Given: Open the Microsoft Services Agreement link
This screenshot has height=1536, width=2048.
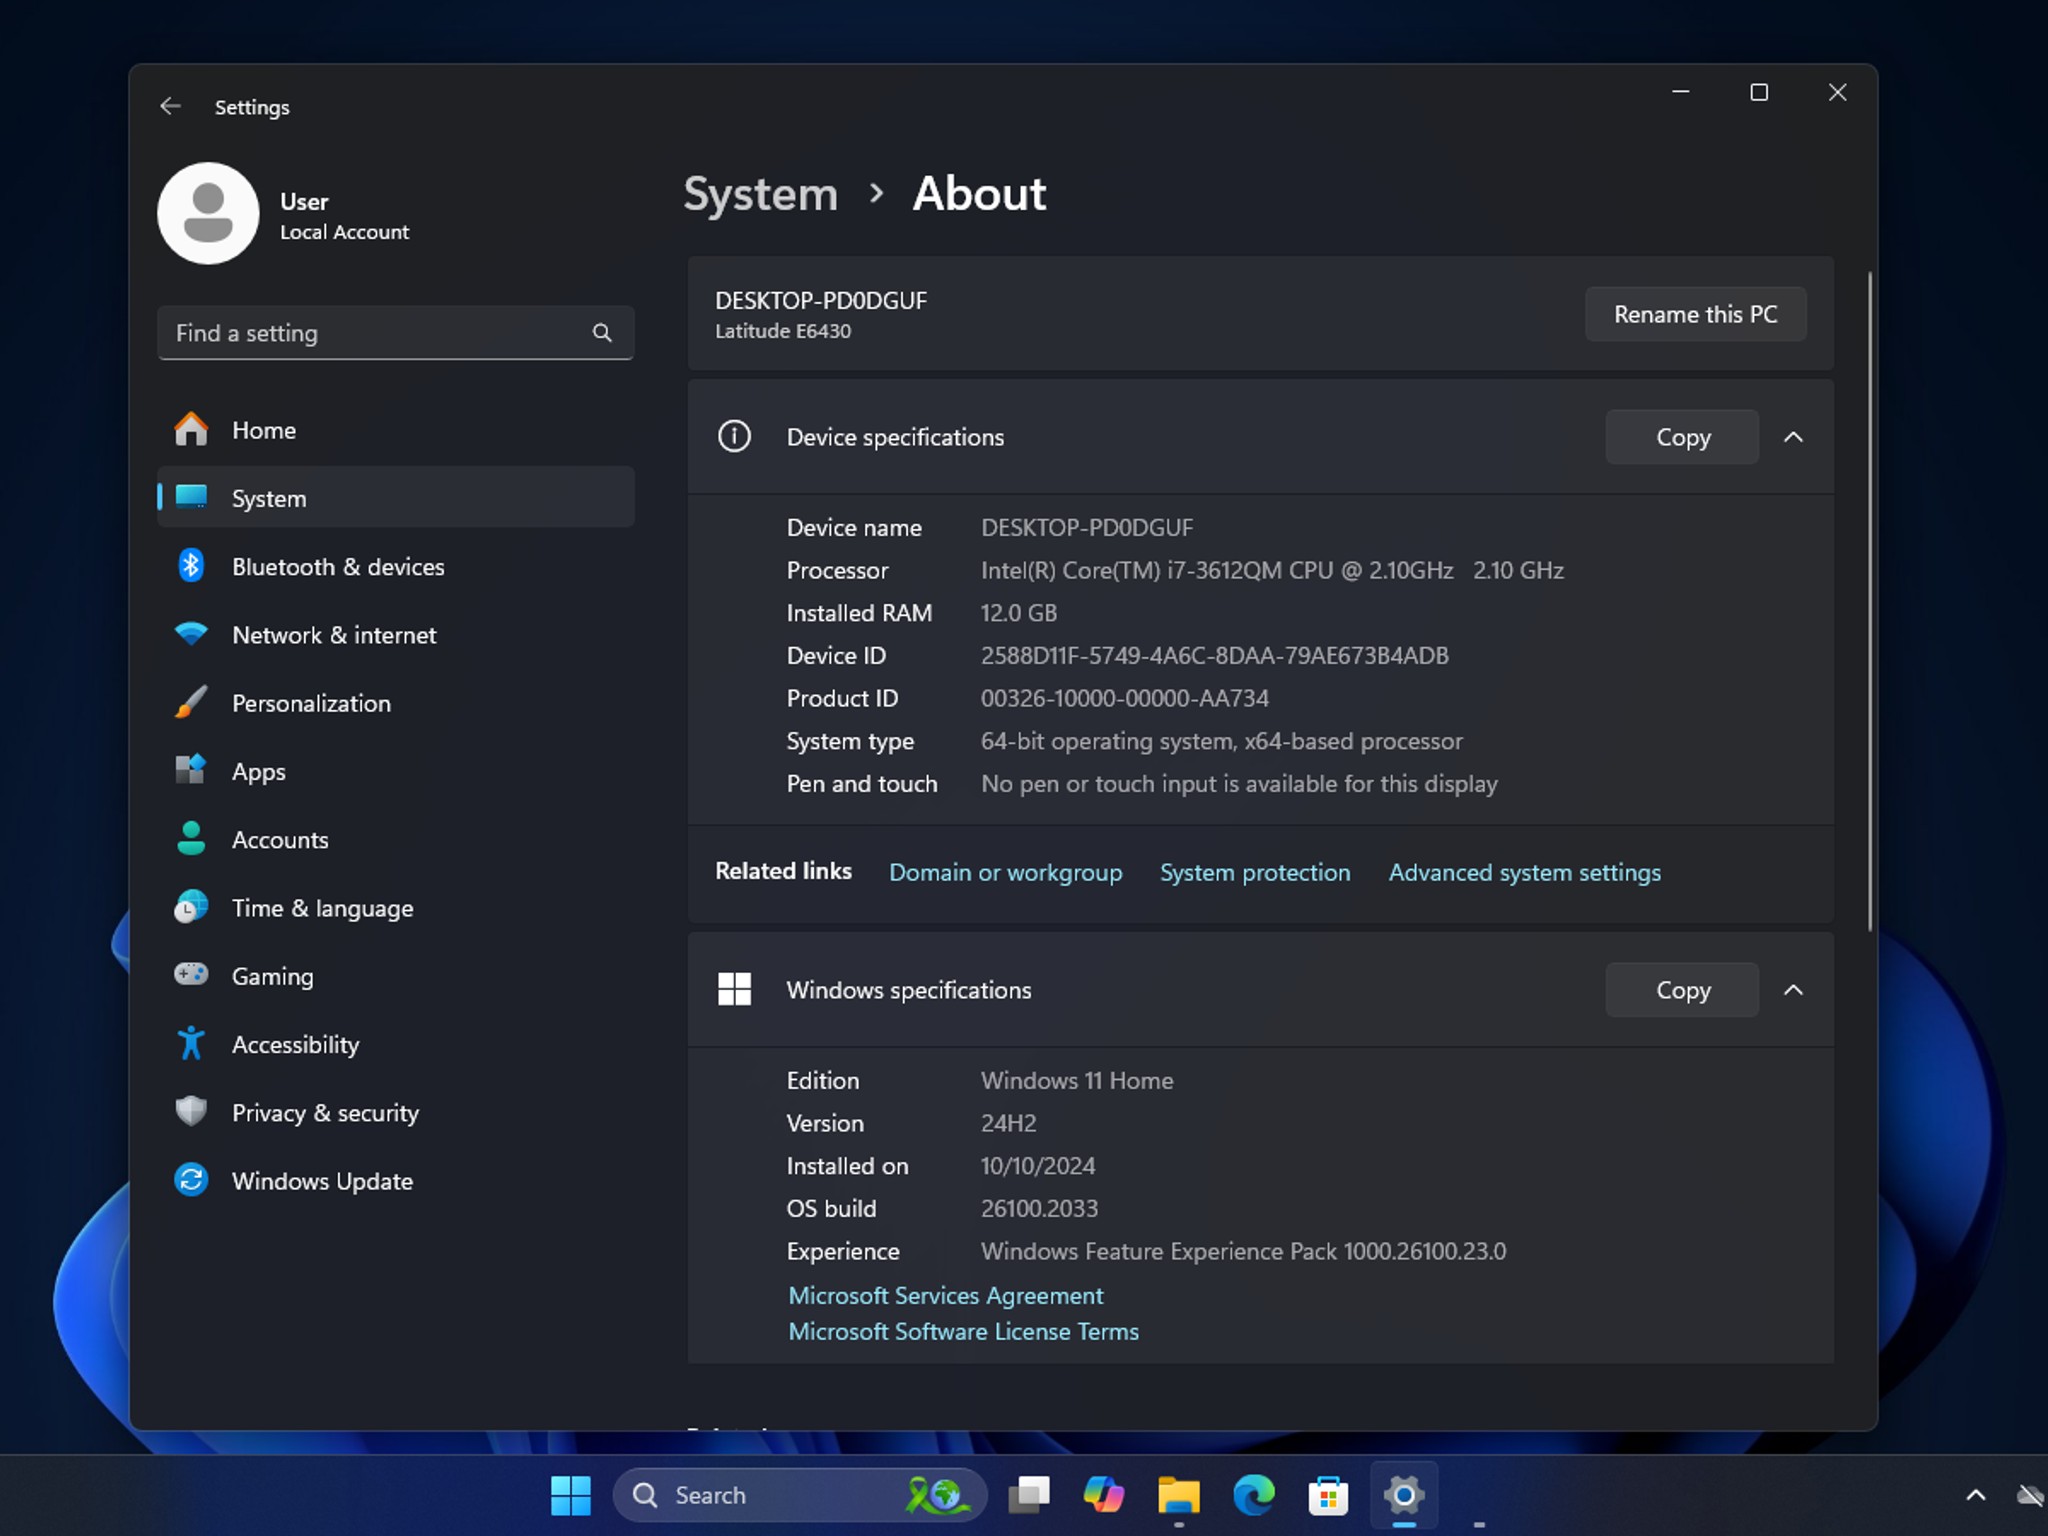Looking at the screenshot, I should [x=945, y=1295].
